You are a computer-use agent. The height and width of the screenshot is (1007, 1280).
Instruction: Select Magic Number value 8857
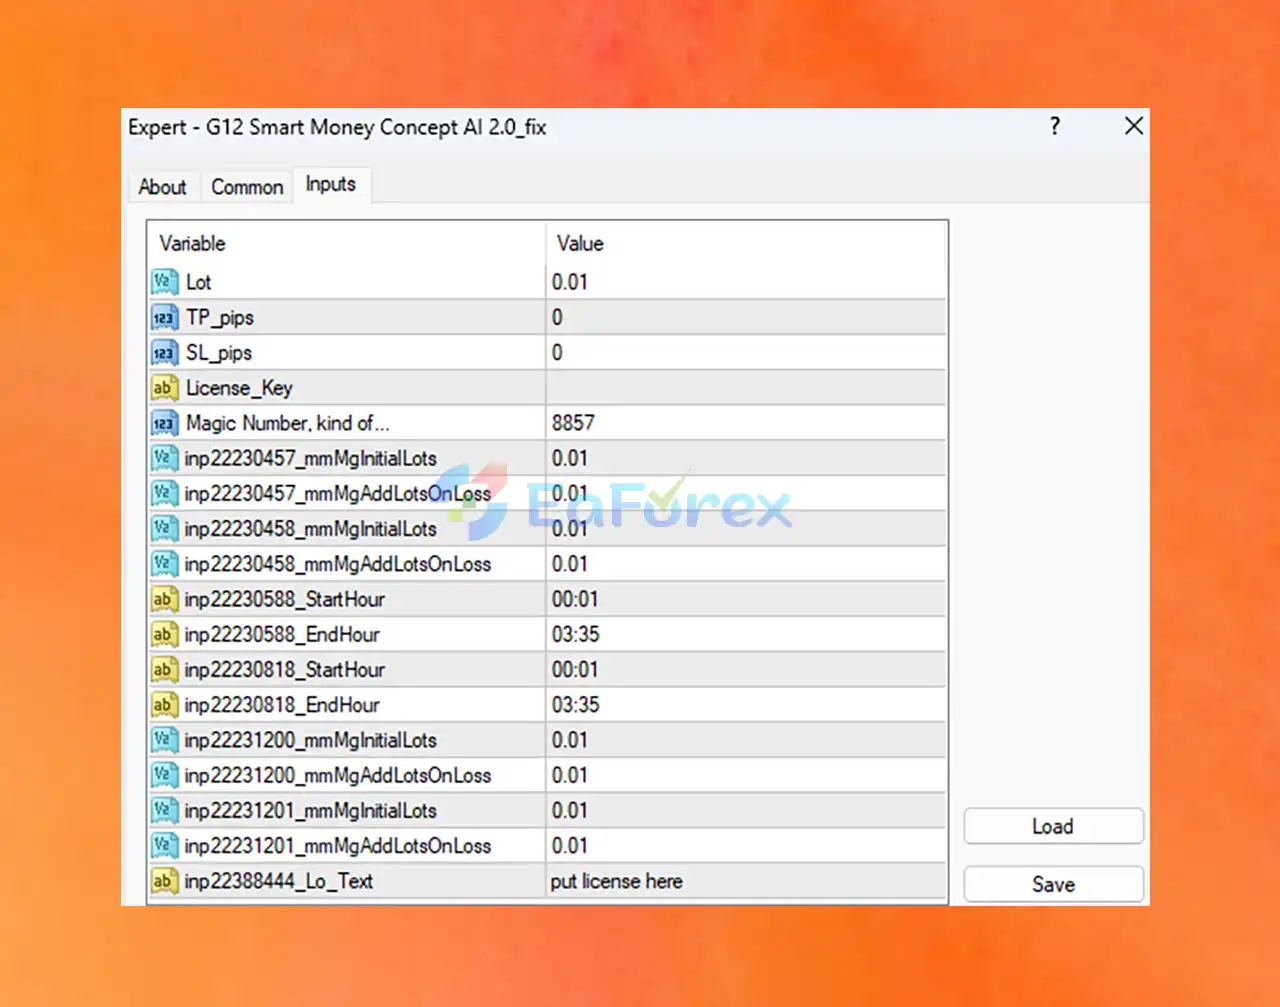coord(746,423)
